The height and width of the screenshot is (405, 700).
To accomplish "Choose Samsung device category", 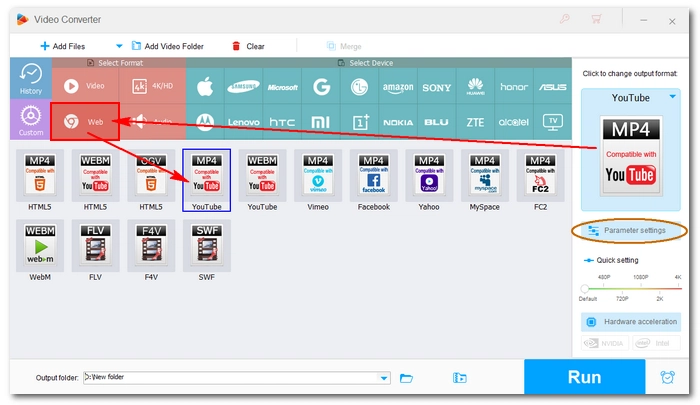I will [x=243, y=87].
